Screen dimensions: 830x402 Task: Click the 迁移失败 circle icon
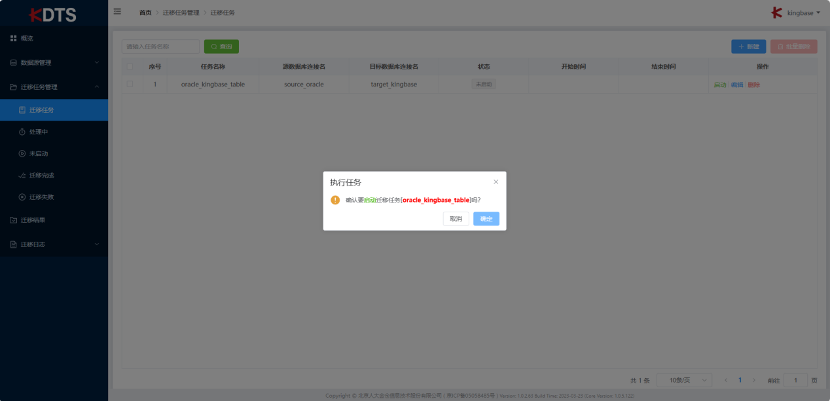tap(22, 197)
